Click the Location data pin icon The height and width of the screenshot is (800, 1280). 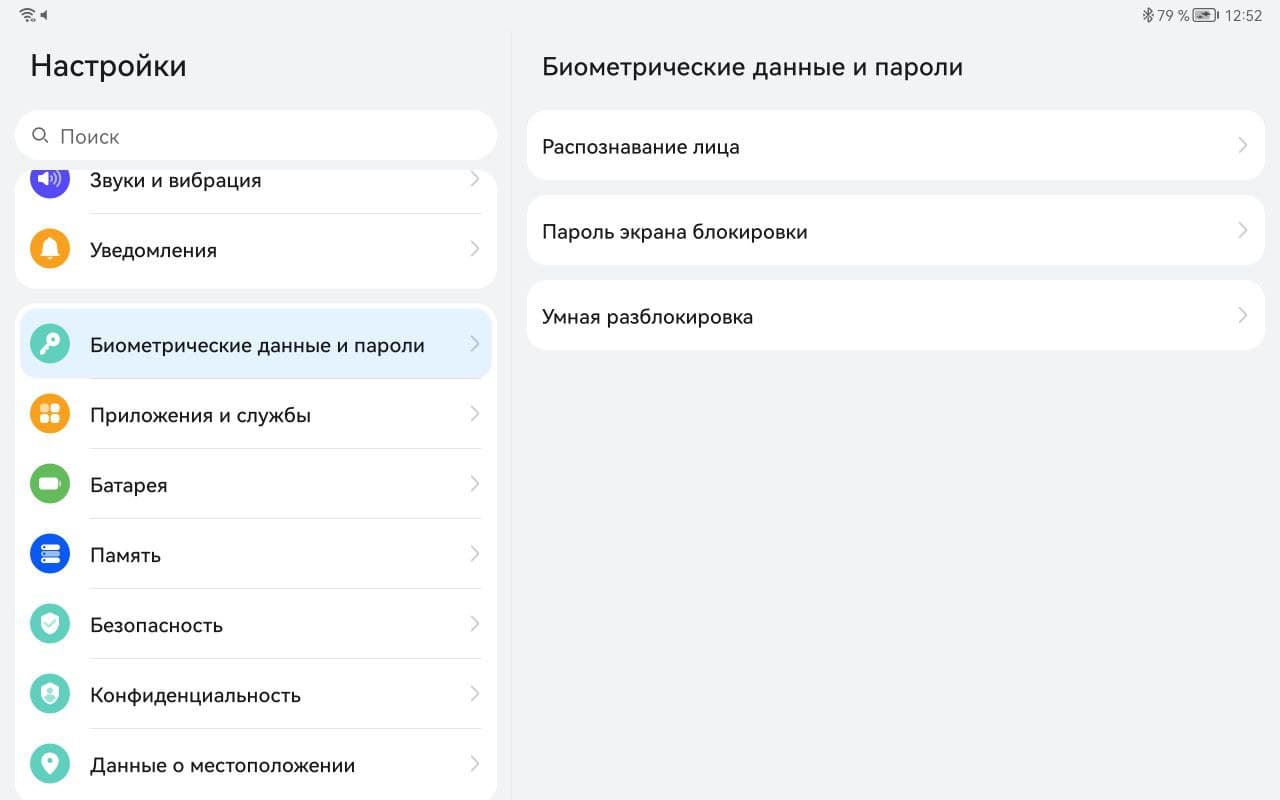pos(50,764)
